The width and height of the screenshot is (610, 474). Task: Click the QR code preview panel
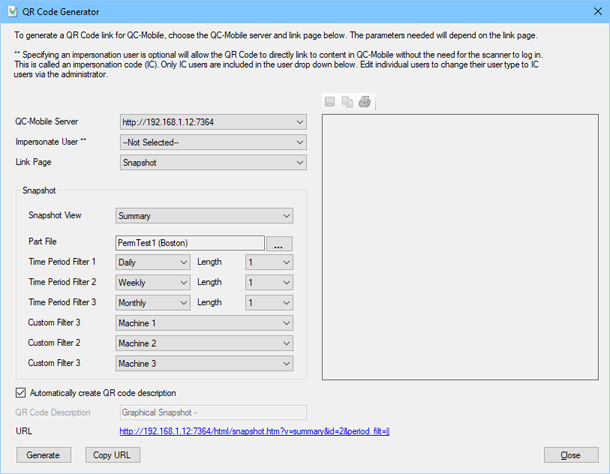(x=460, y=247)
